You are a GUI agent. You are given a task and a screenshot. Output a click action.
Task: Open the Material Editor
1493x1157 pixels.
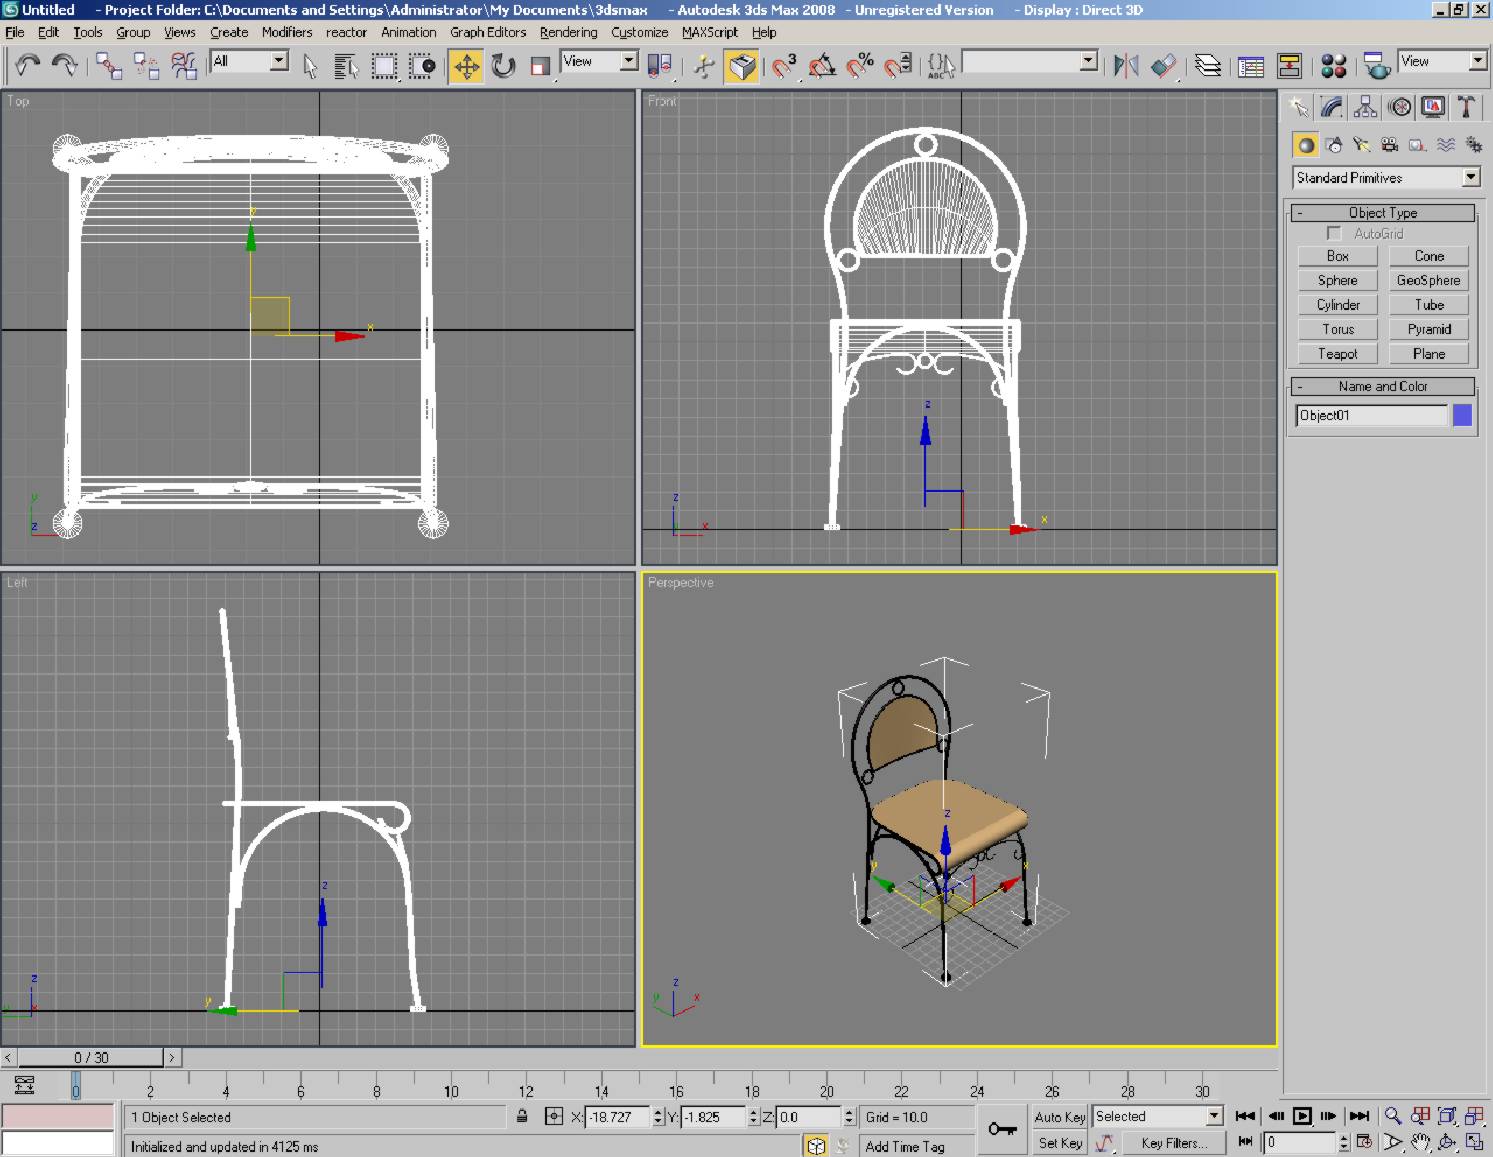point(1333,67)
